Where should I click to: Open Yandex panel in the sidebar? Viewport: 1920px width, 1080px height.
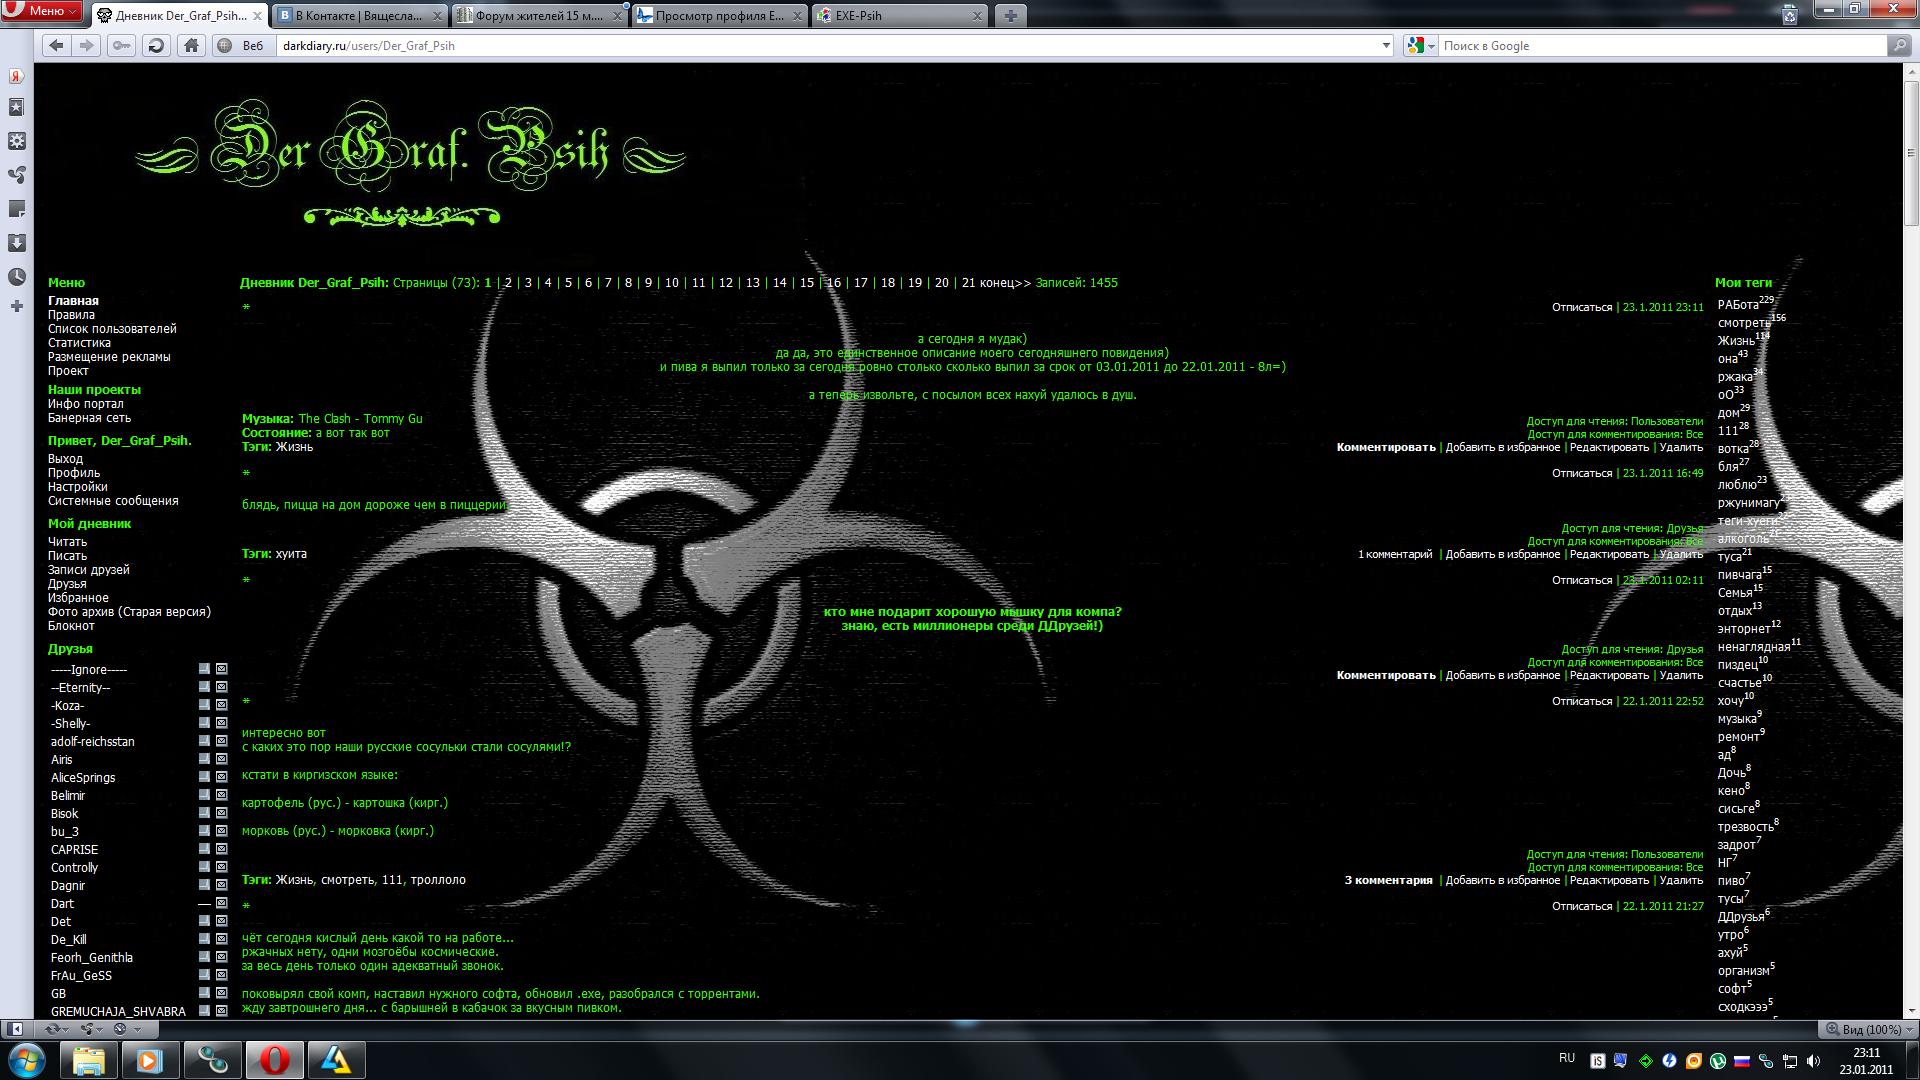pyautogui.click(x=17, y=75)
